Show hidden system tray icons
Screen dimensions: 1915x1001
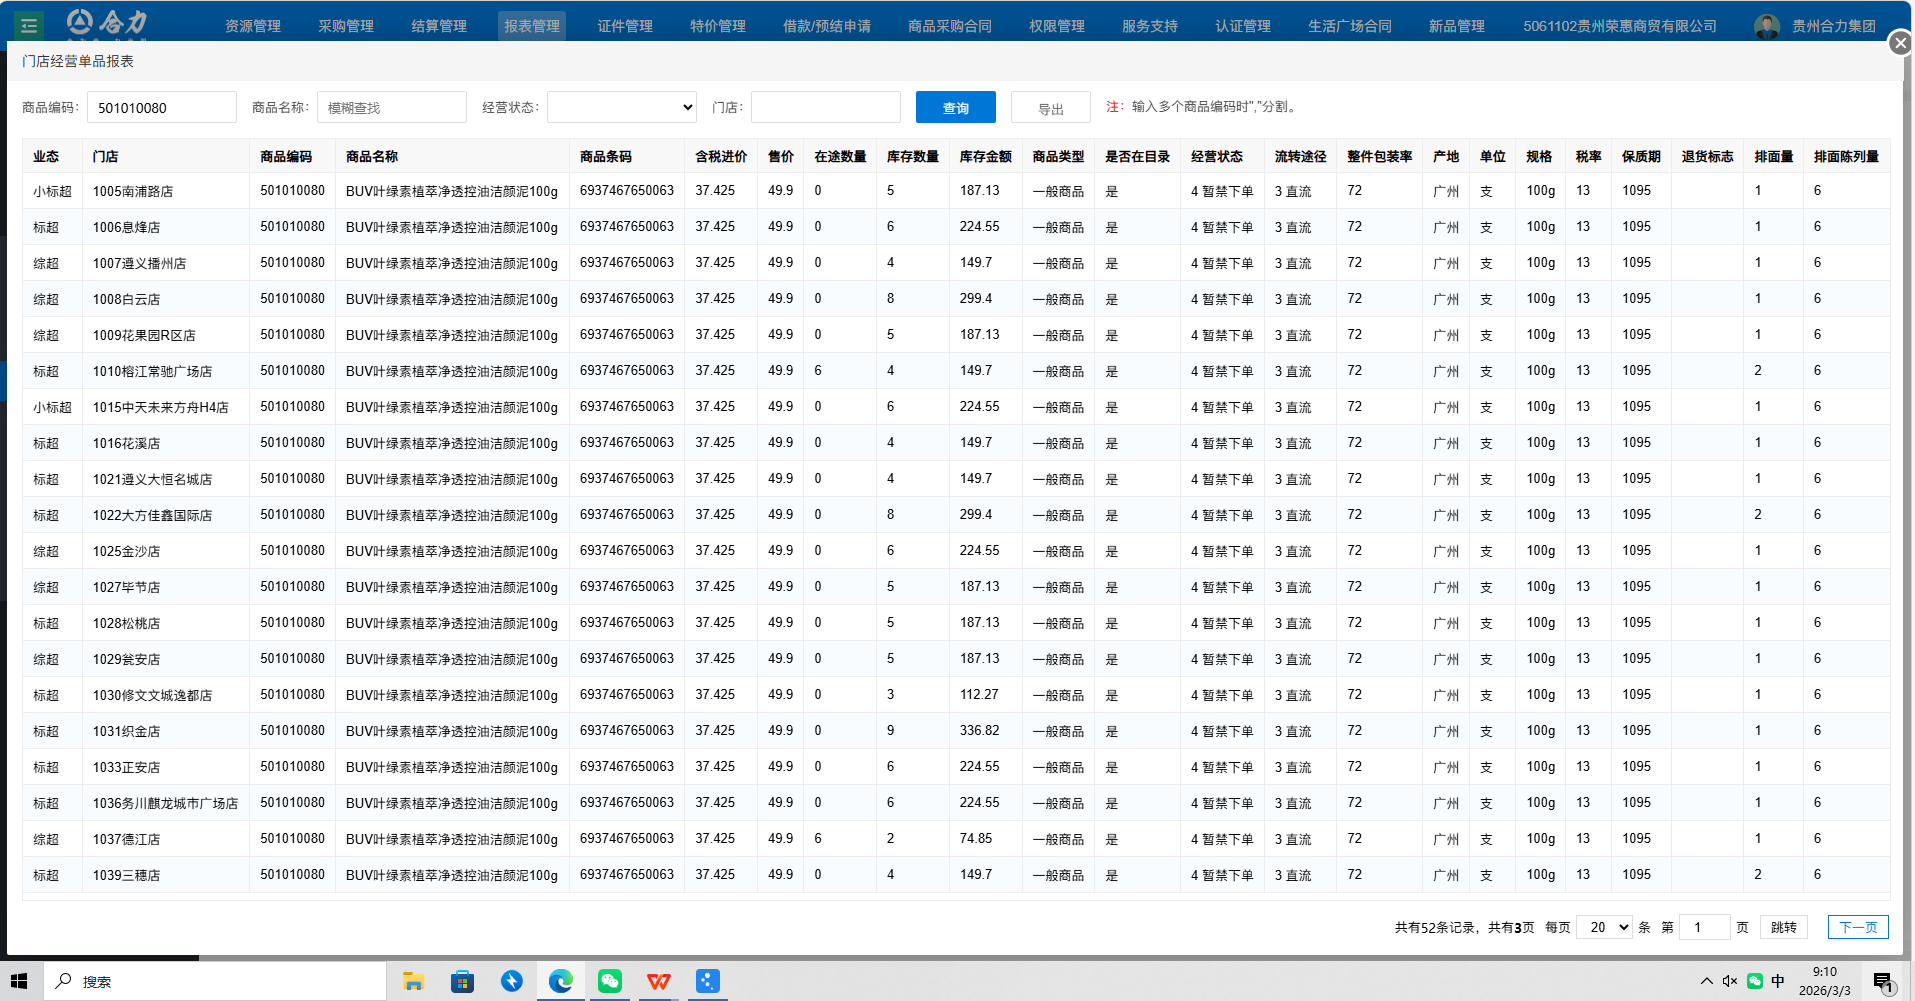click(x=1706, y=981)
